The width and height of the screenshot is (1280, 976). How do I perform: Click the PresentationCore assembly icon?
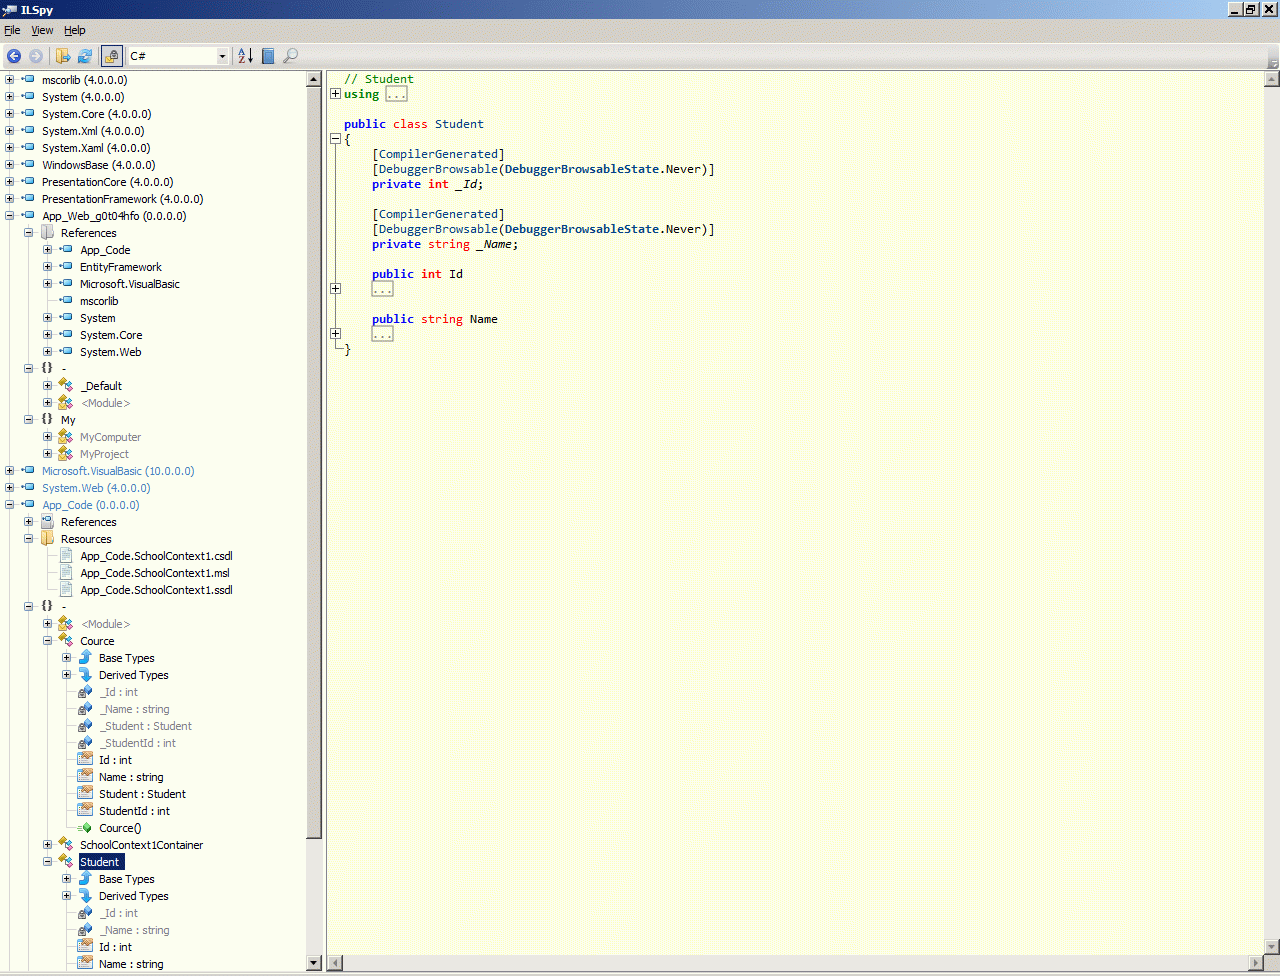click(x=28, y=182)
